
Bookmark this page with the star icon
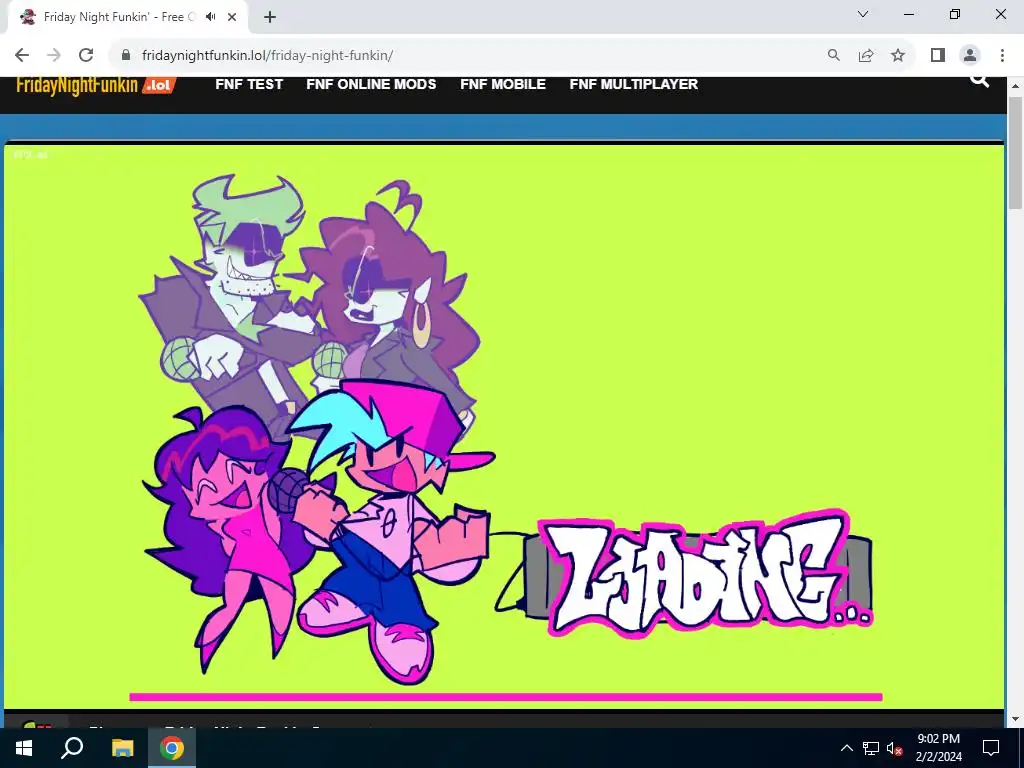pyautogui.click(x=898, y=56)
